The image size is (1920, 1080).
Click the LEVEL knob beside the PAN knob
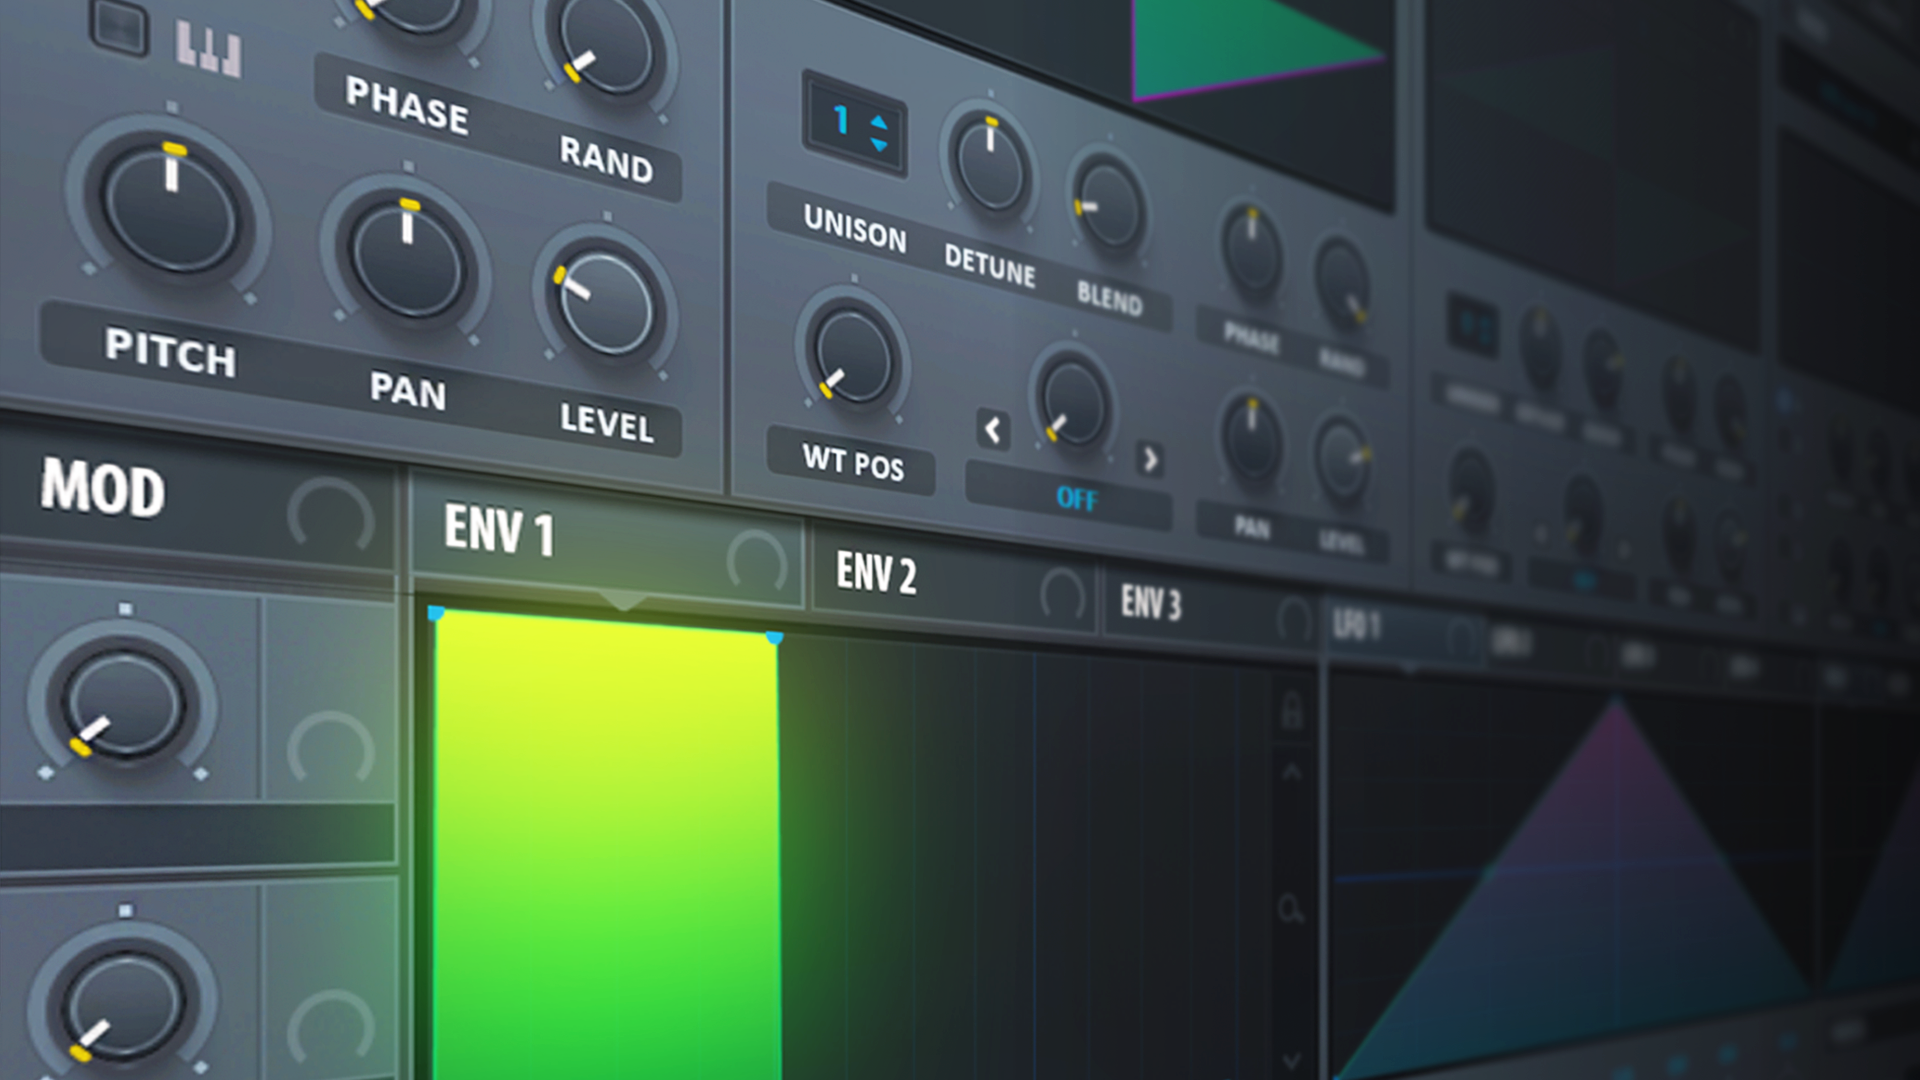605,303
